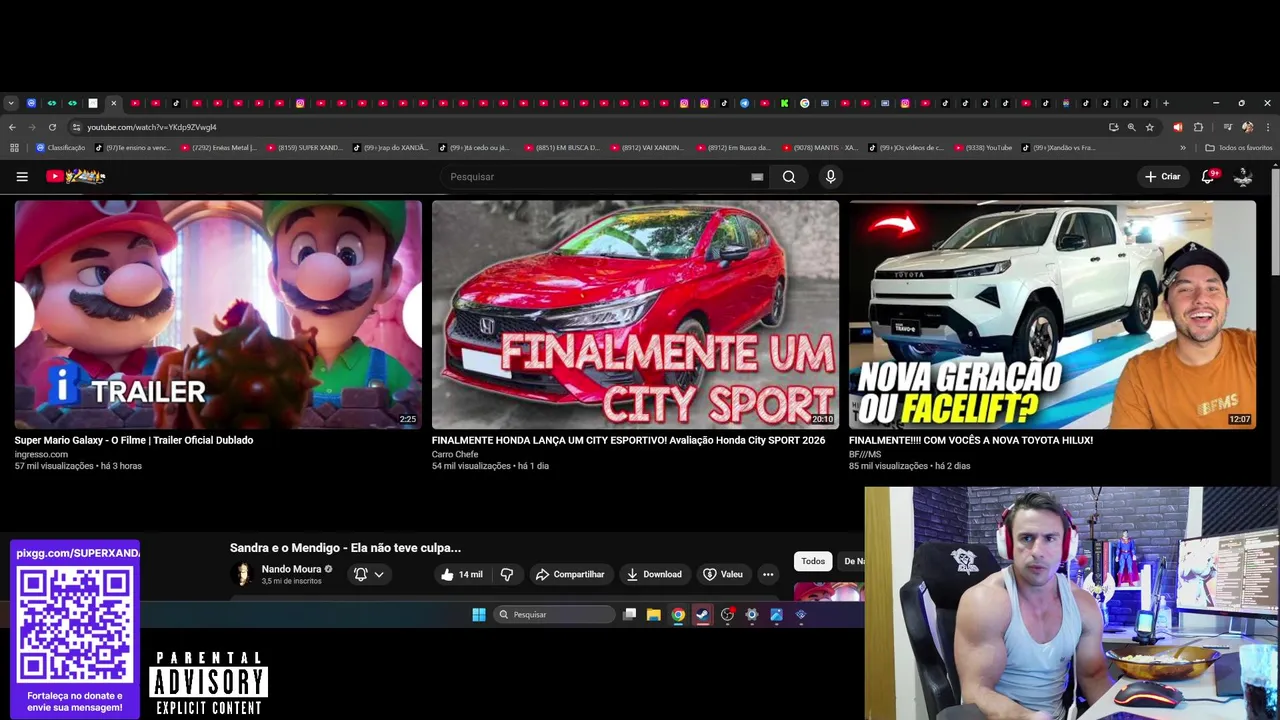The width and height of the screenshot is (1280, 720).
Task: Like the video with 14 mil
Action: pyautogui.click(x=462, y=574)
